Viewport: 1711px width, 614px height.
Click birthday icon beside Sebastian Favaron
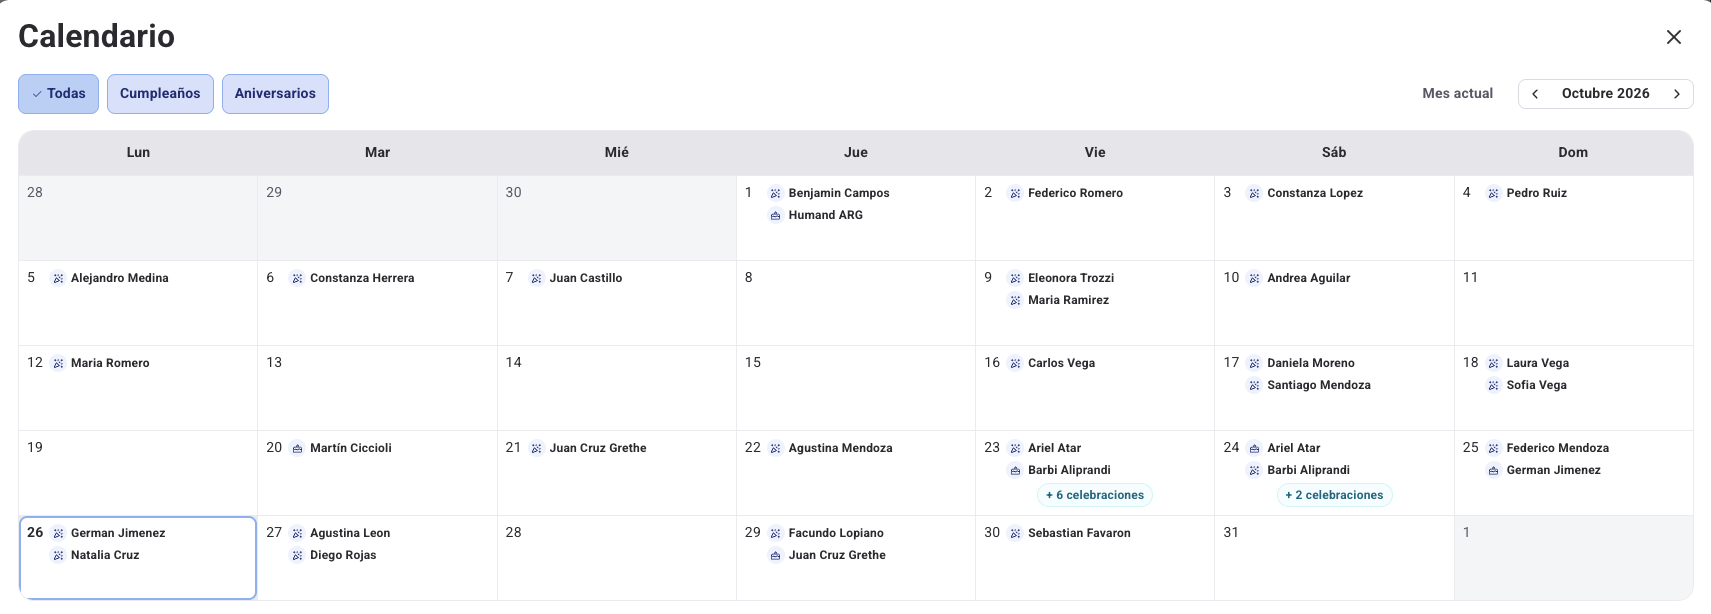tap(1015, 533)
